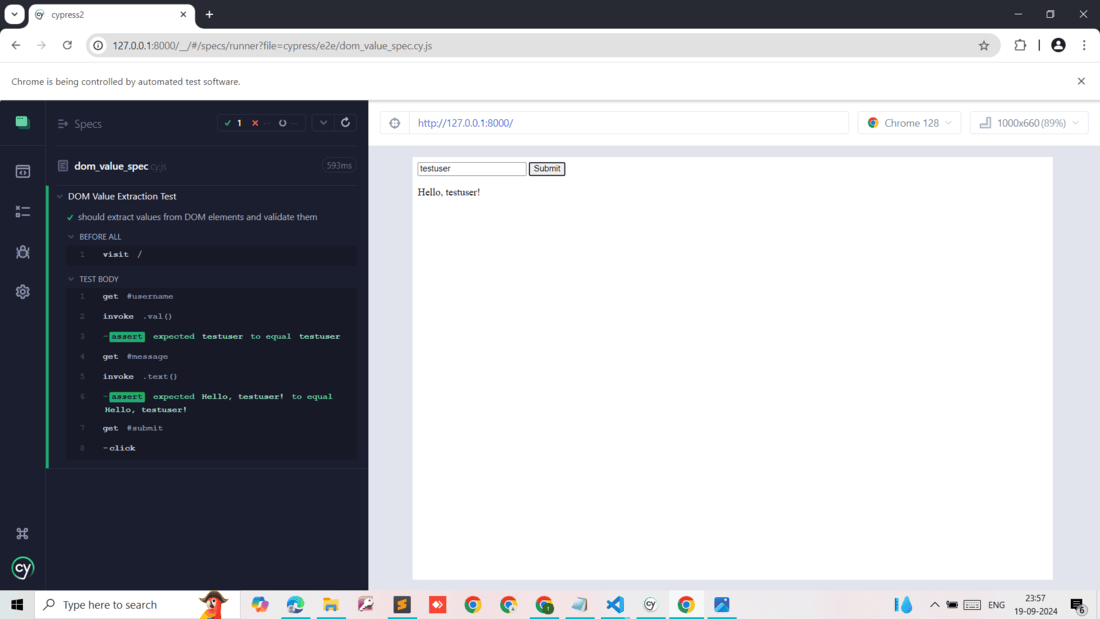Select the 'expected Hello, testuser!' assert entry

[211, 403]
